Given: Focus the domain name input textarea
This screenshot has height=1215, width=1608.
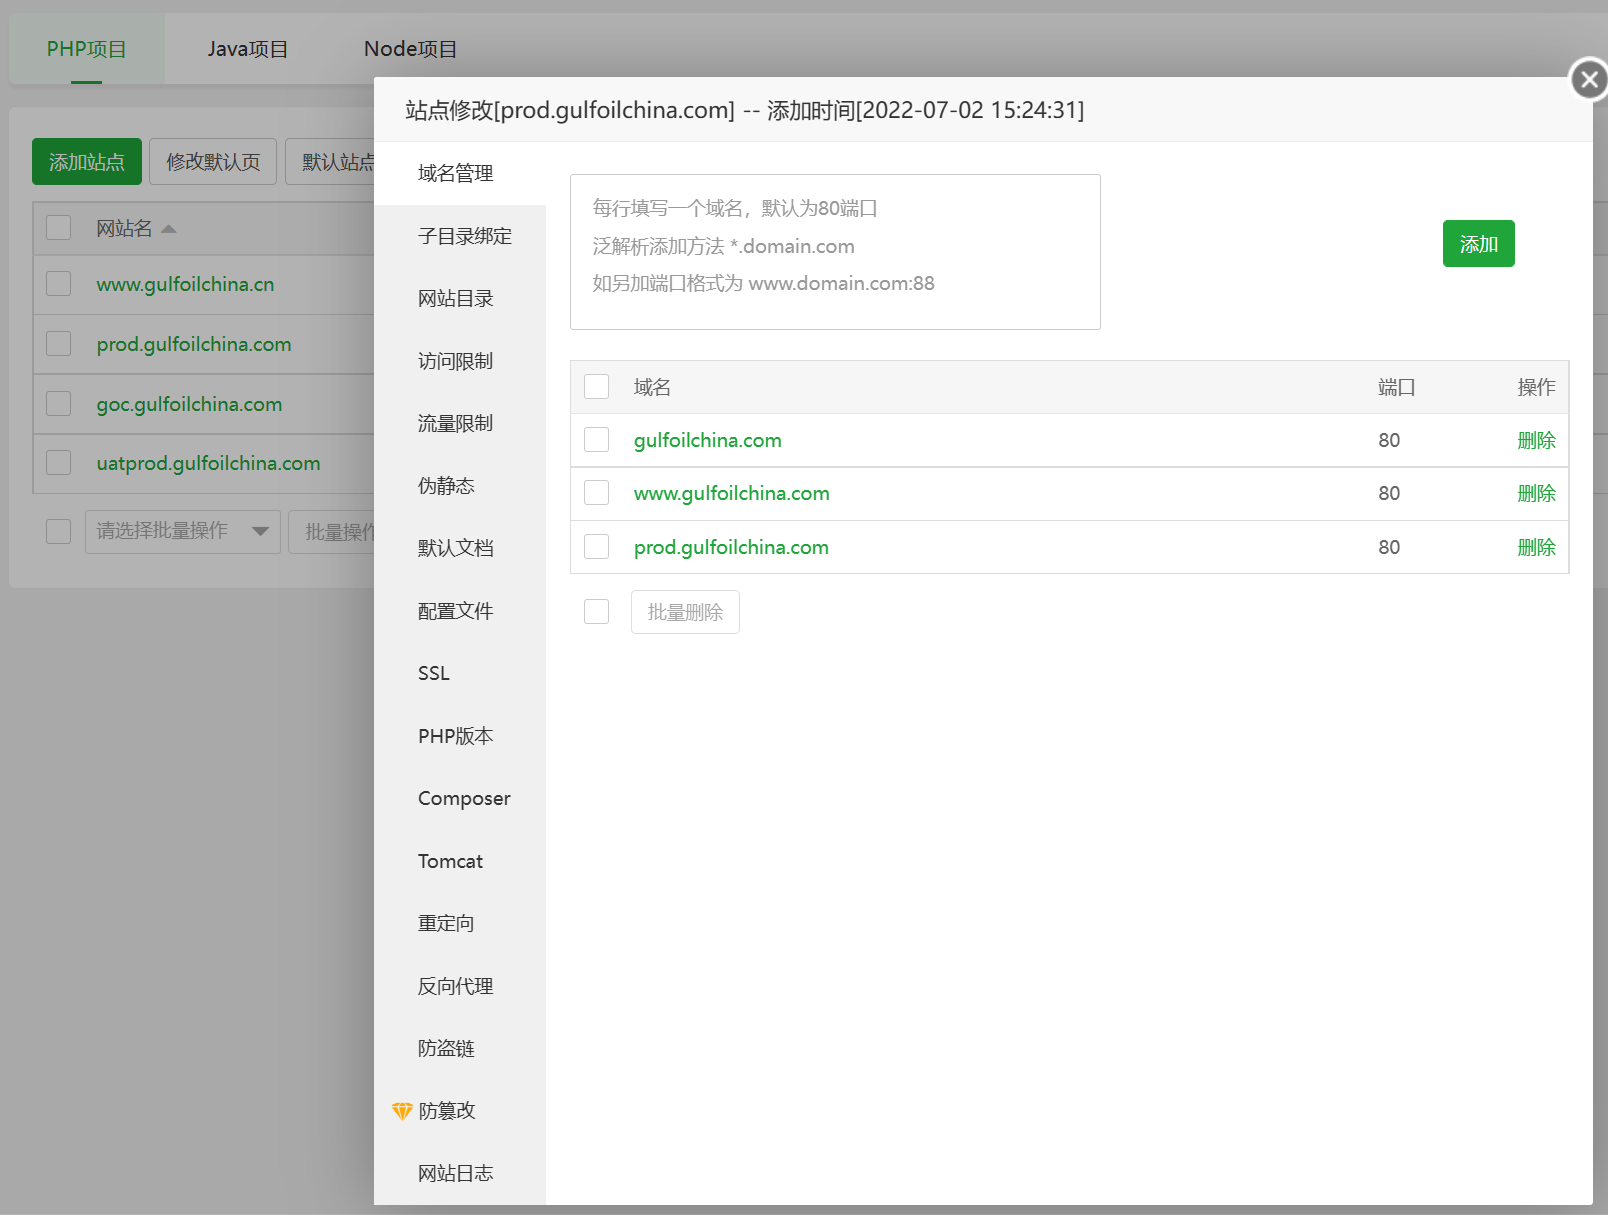Looking at the screenshot, I should pyautogui.click(x=835, y=252).
